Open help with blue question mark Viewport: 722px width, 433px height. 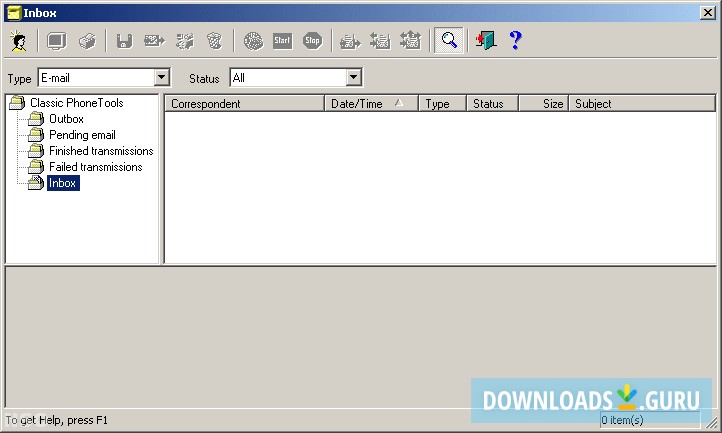pos(516,41)
